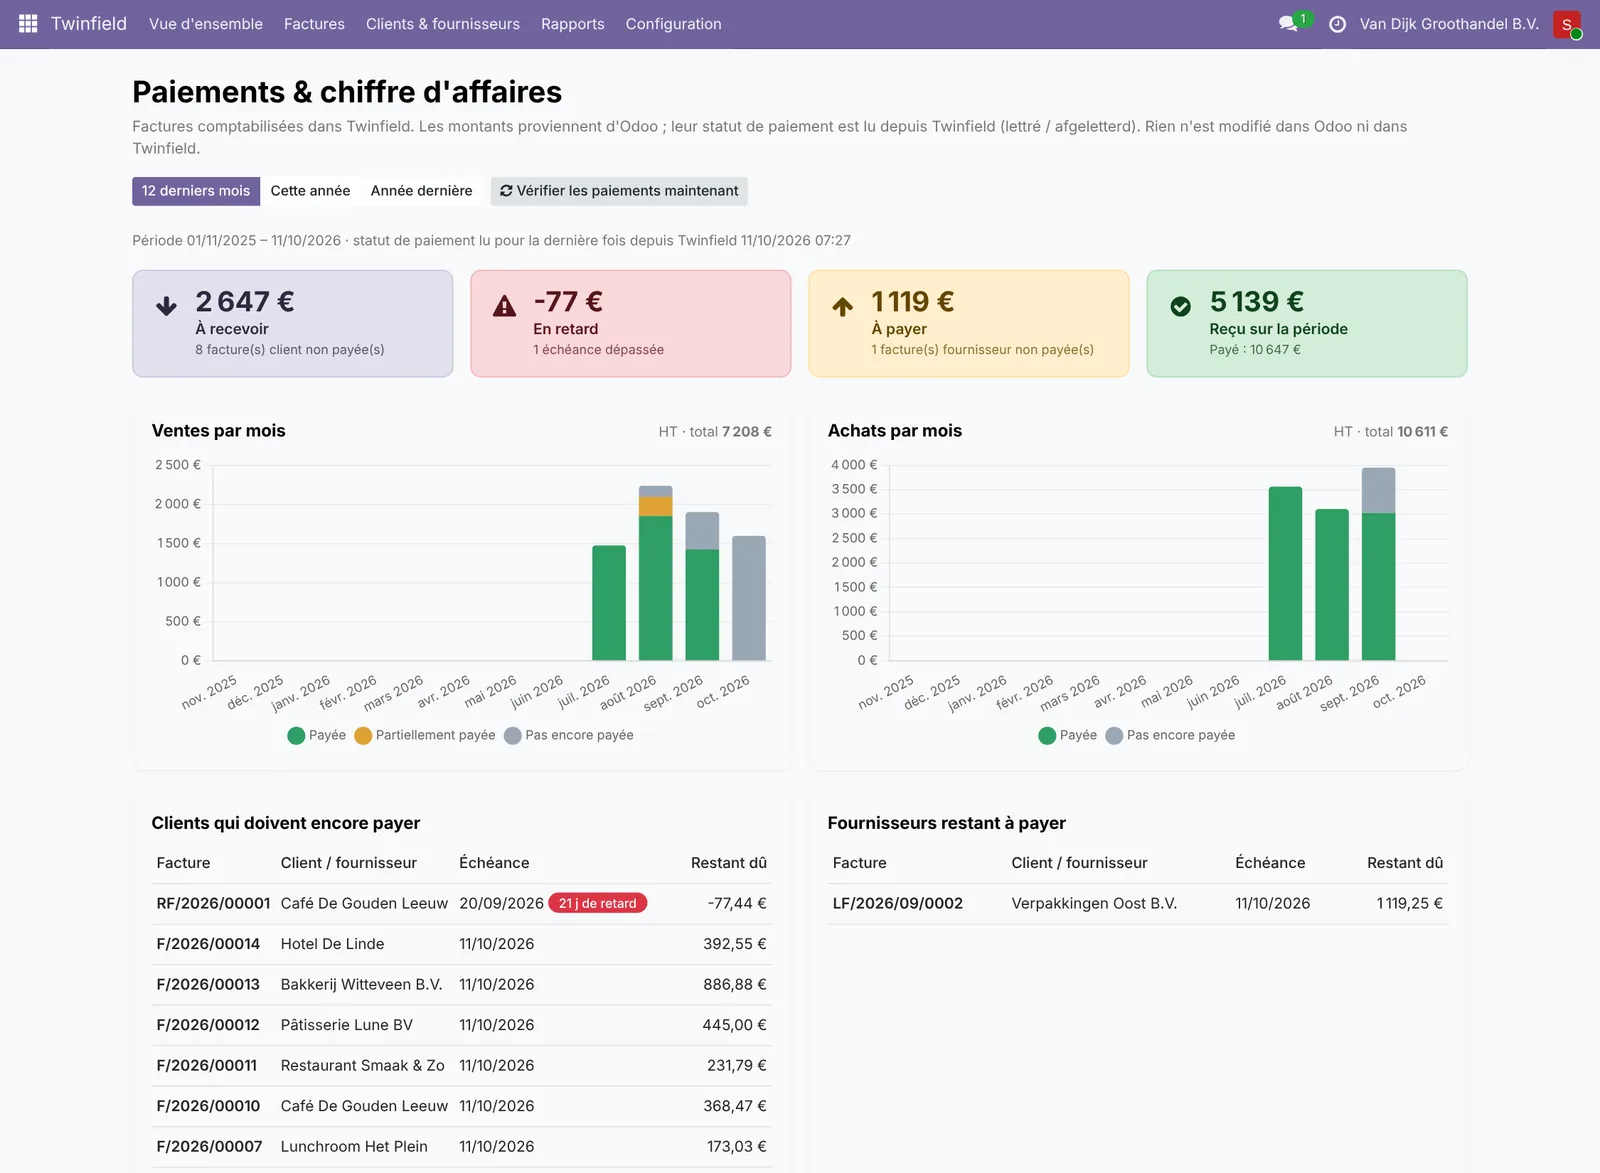Click the down-arrow icon on À recevoir card

click(167, 306)
